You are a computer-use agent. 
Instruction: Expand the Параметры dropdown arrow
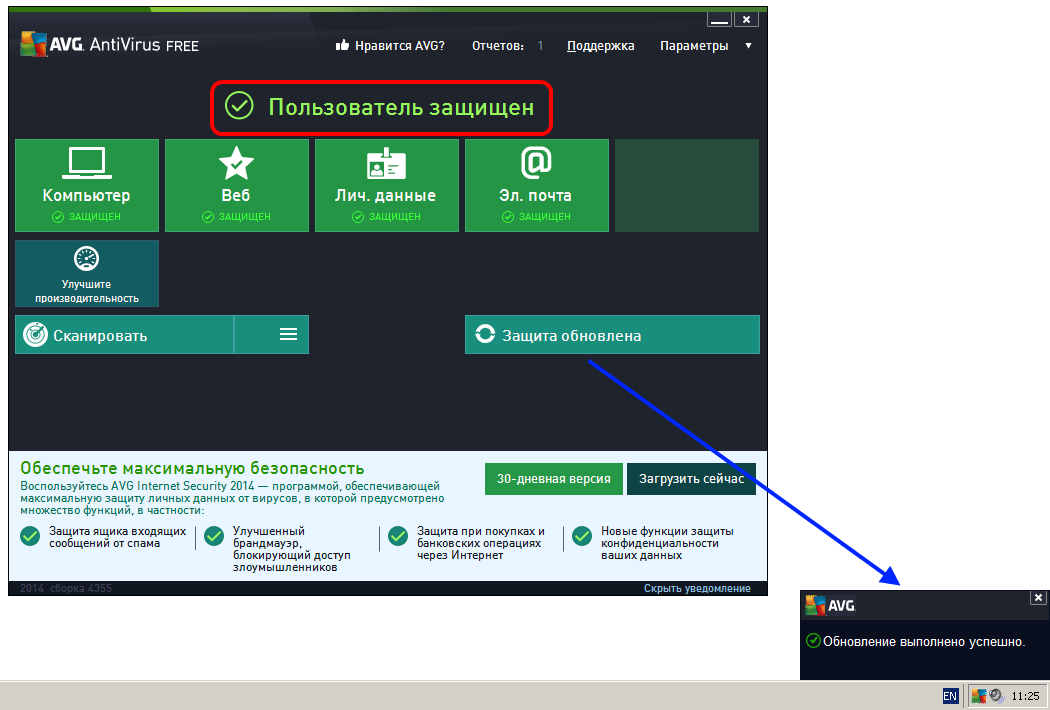[x=748, y=46]
